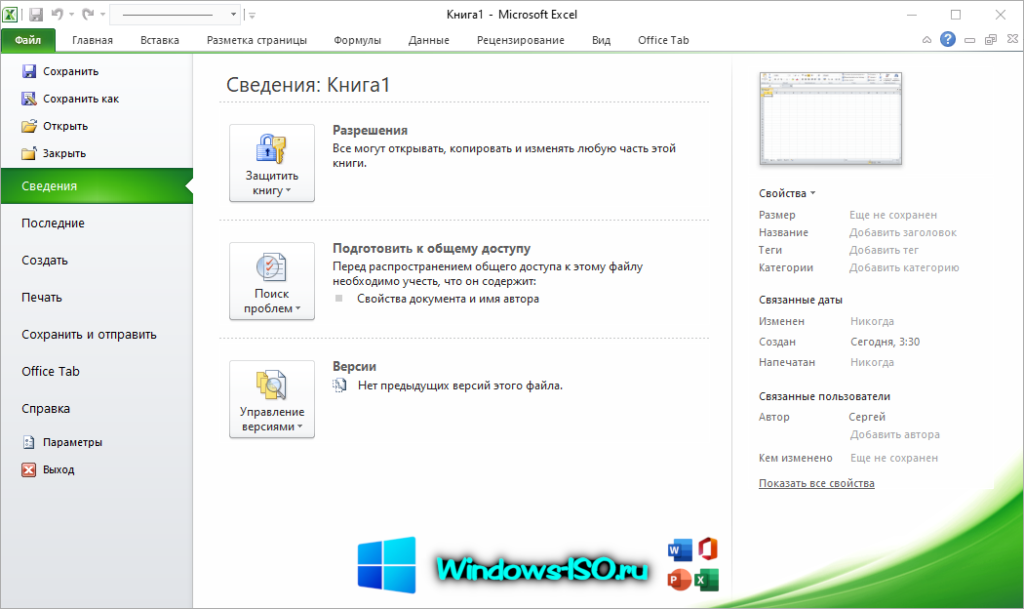Switch to the Вставка ribbon tab
Image resolution: width=1024 pixels, height=609 pixels.
pos(159,40)
